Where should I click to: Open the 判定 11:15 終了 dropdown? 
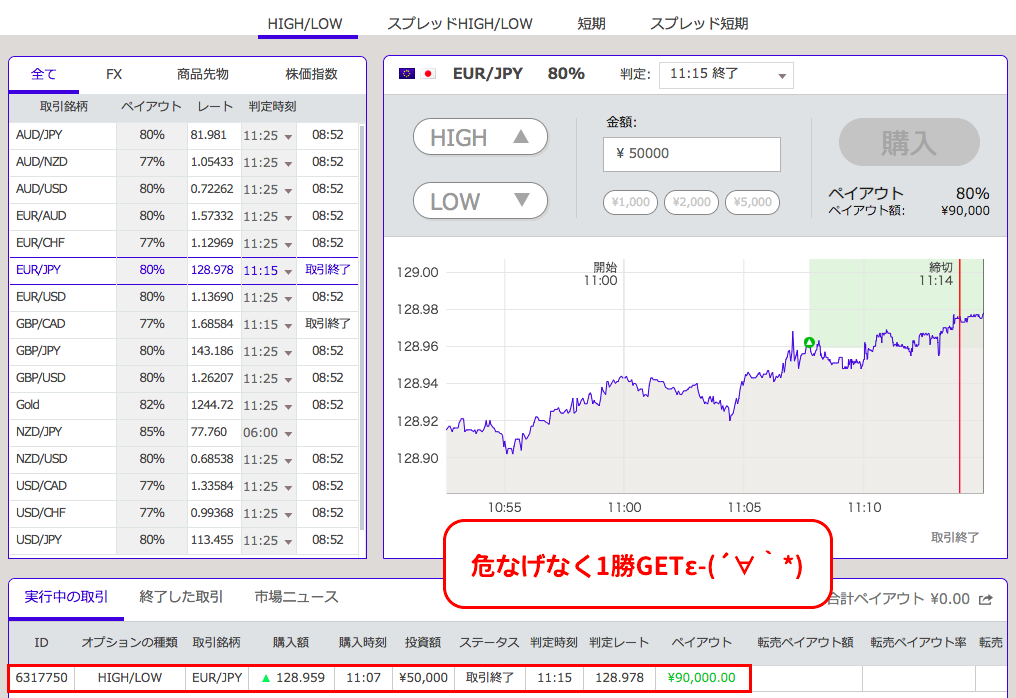[725, 75]
